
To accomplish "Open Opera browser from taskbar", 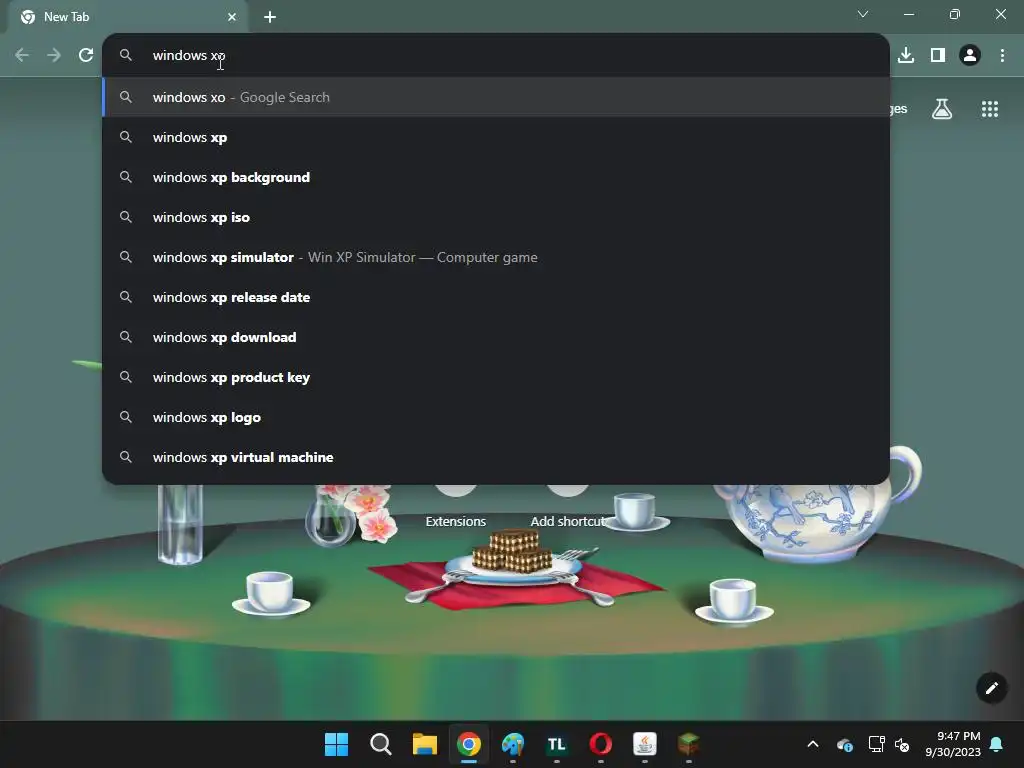I will 601,744.
